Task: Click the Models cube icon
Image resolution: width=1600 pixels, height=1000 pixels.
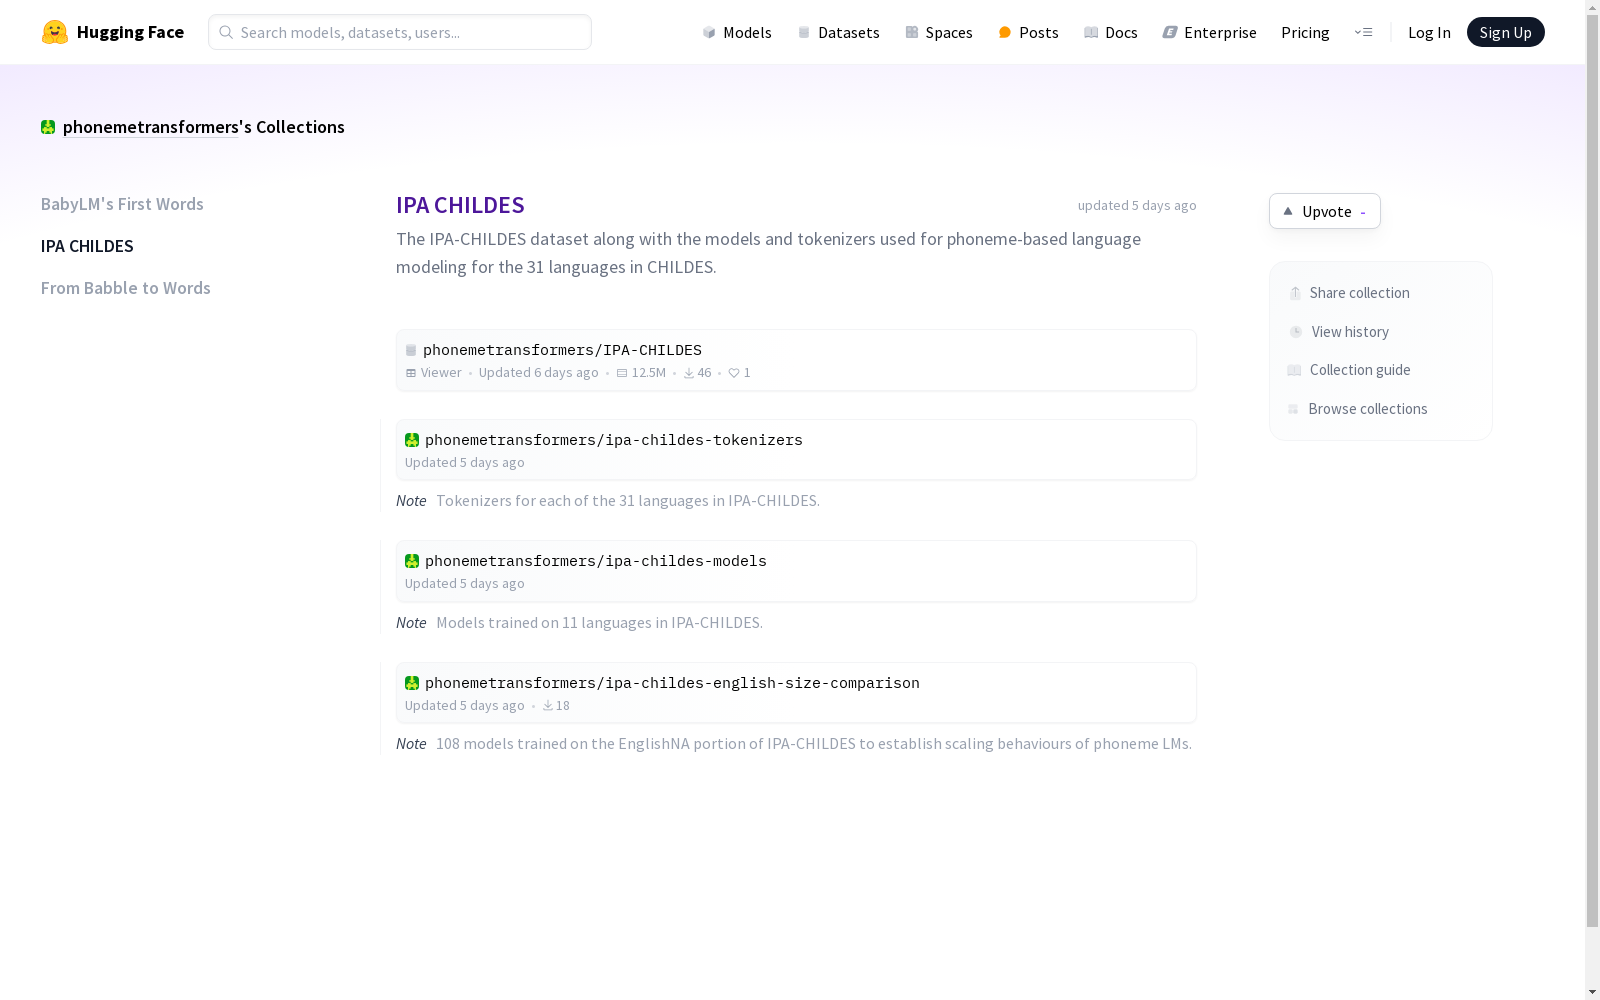Action: (709, 32)
